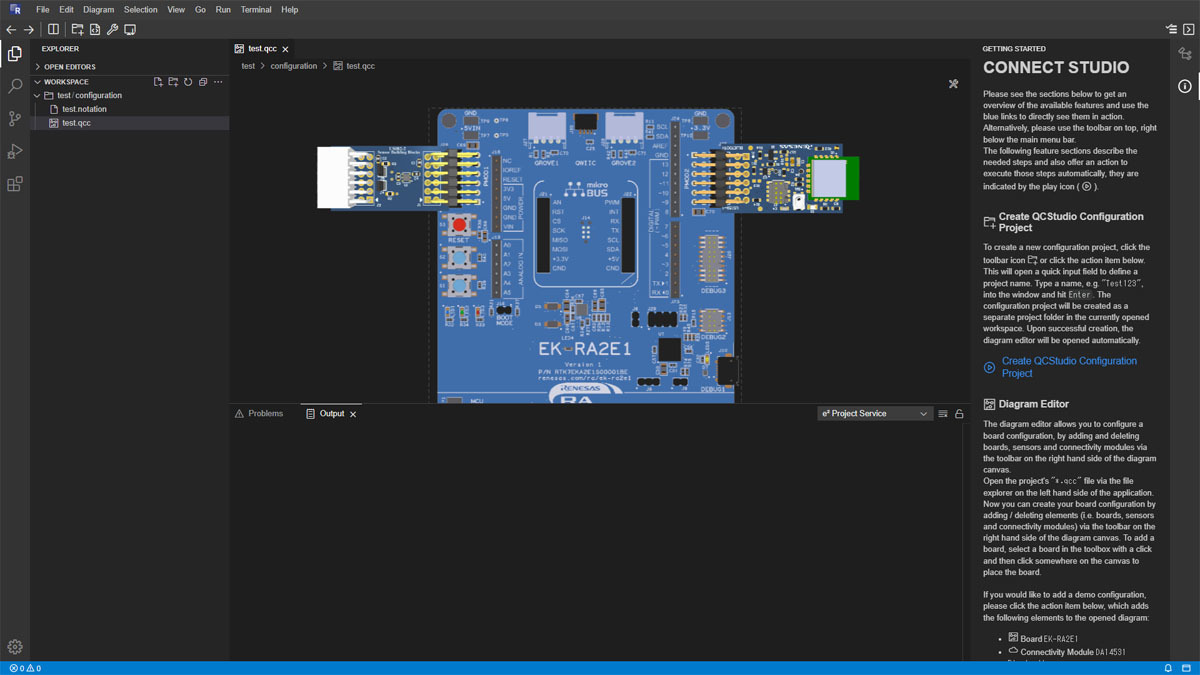The height and width of the screenshot is (675, 1200).
Task: Open the Workspace more actions ellipsis
Action: point(218,82)
